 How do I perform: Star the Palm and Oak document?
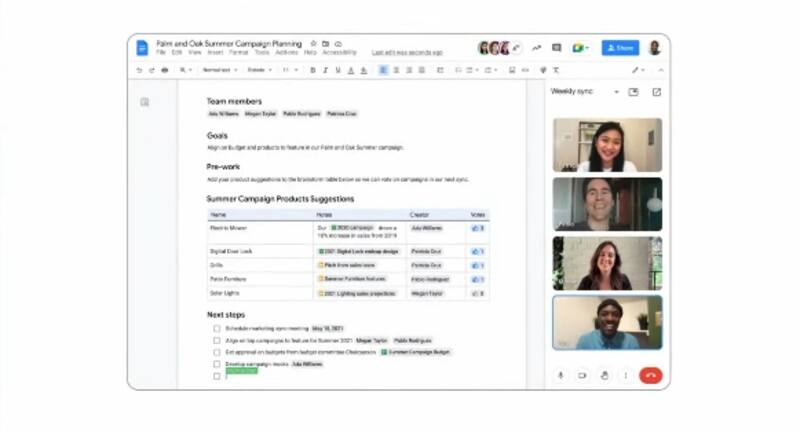click(x=313, y=44)
